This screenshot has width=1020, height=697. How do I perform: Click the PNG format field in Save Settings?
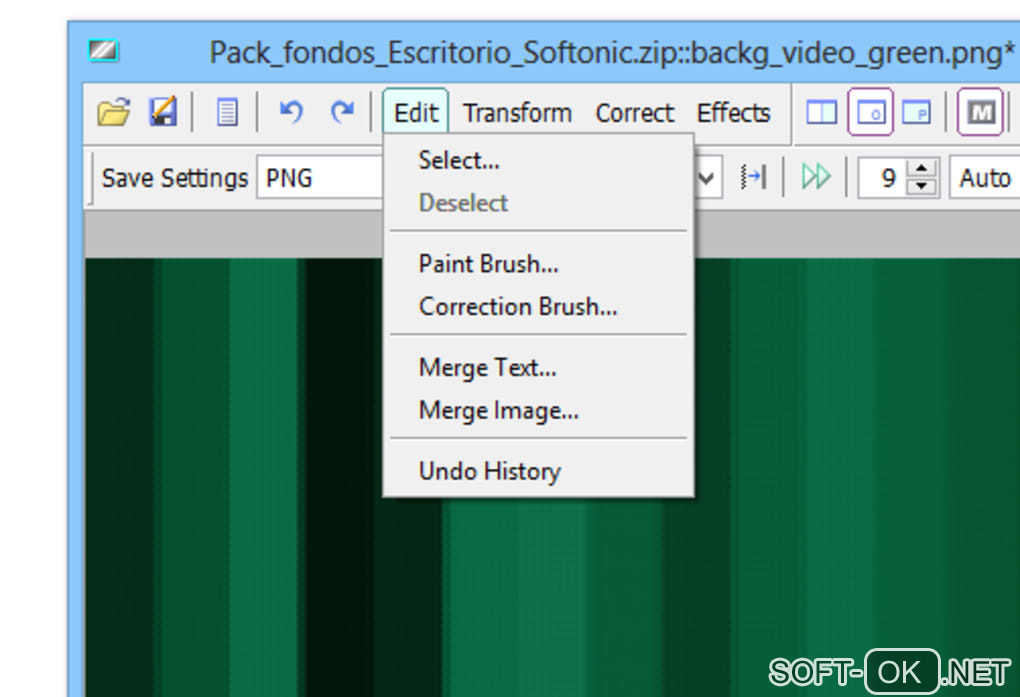pyautogui.click(x=321, y=177)
